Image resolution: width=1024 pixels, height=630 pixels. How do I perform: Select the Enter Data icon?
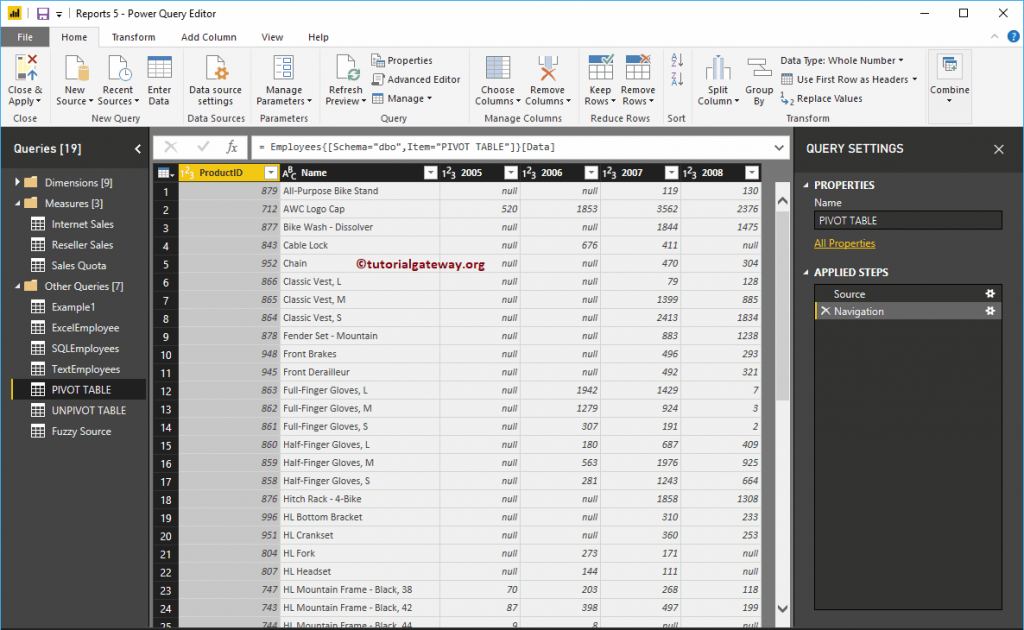click(x=159, y=68)
